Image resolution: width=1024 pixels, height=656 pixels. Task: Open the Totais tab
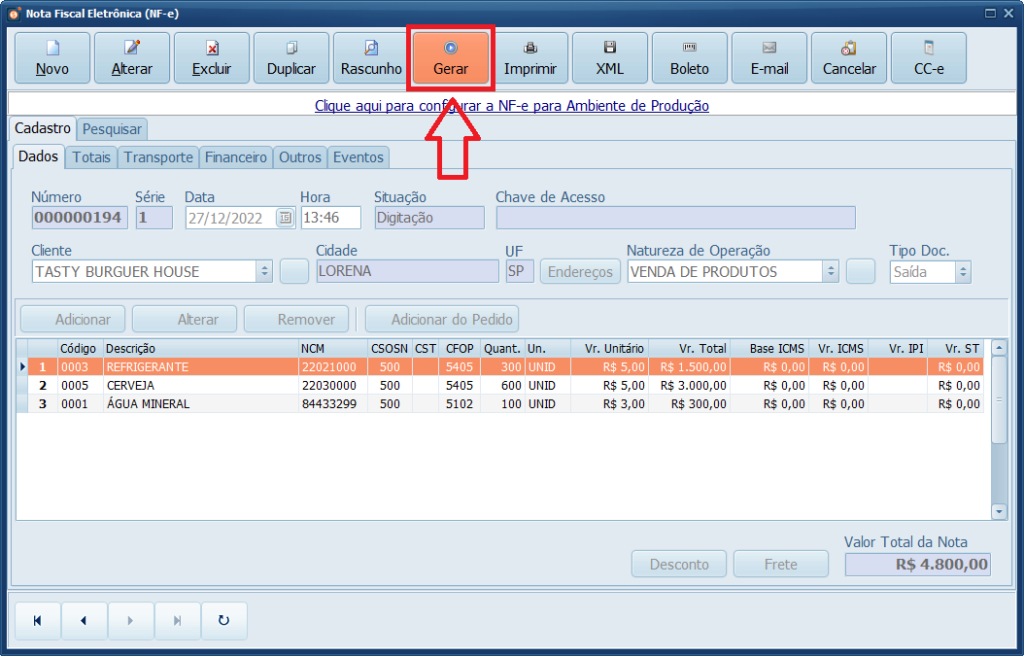click(x=92, y=157)
